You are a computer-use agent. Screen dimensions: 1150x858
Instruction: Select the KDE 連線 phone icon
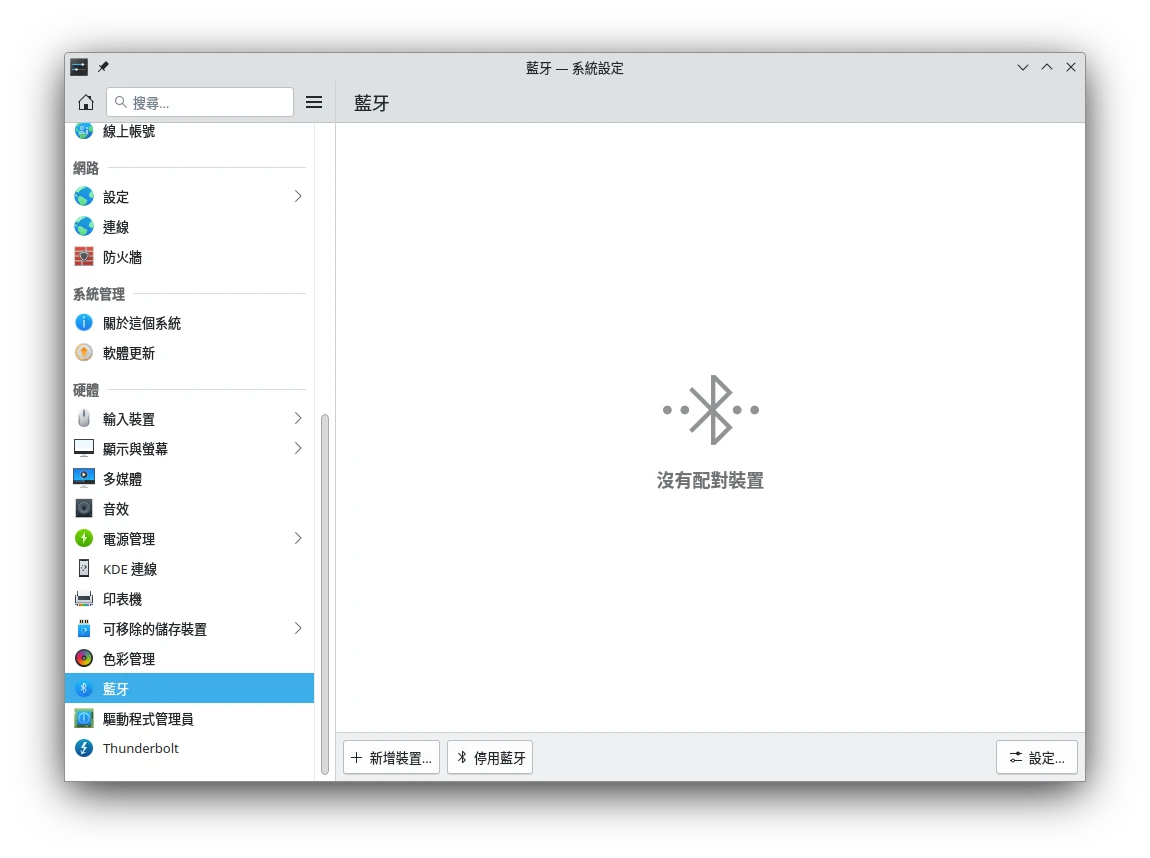[84, 569]
